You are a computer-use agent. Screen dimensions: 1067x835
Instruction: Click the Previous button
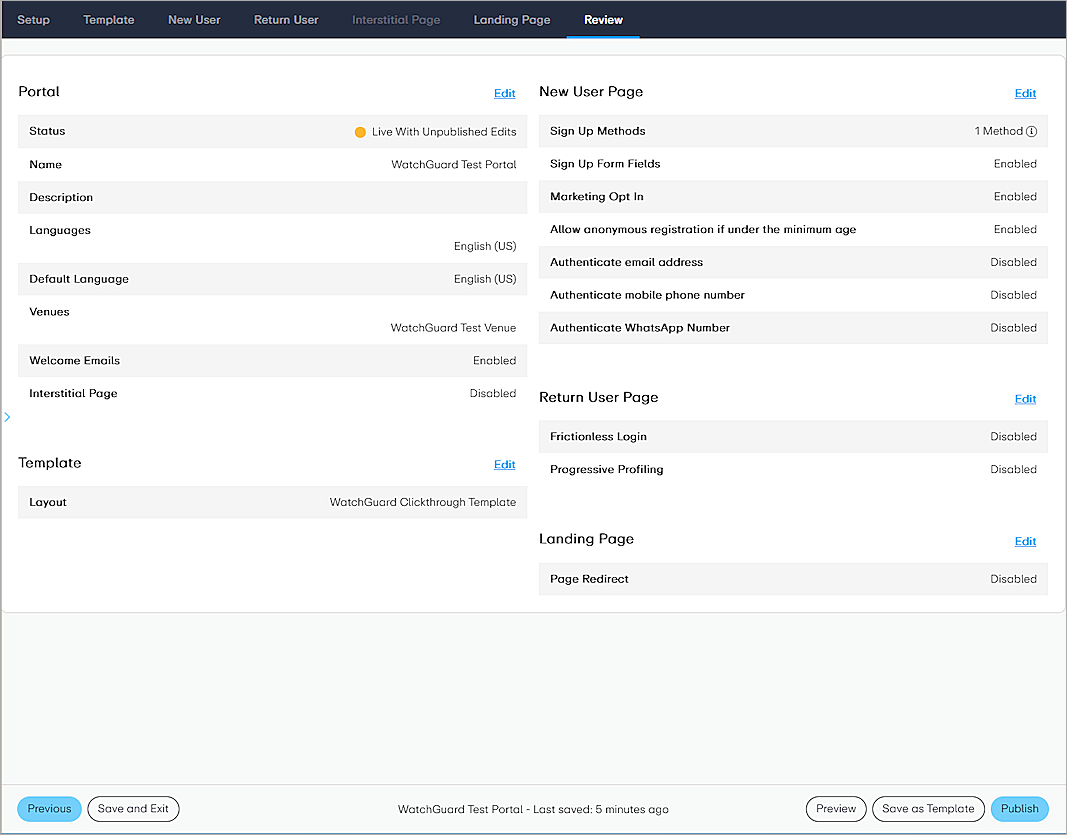click(49, 809)
